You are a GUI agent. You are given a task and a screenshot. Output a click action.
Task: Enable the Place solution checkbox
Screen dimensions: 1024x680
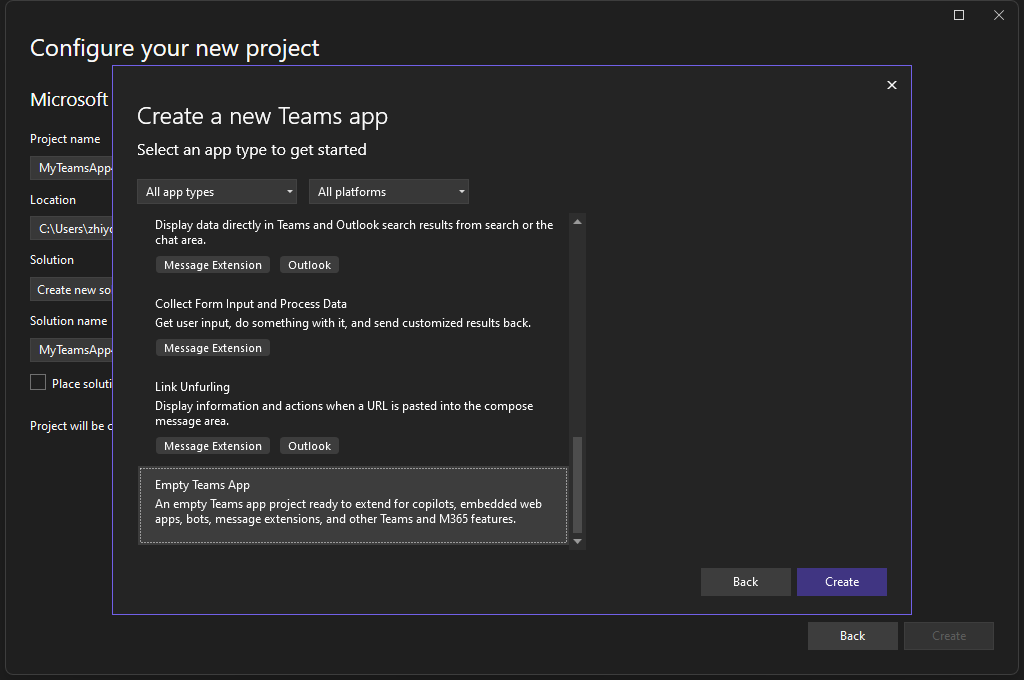(37, 382)
